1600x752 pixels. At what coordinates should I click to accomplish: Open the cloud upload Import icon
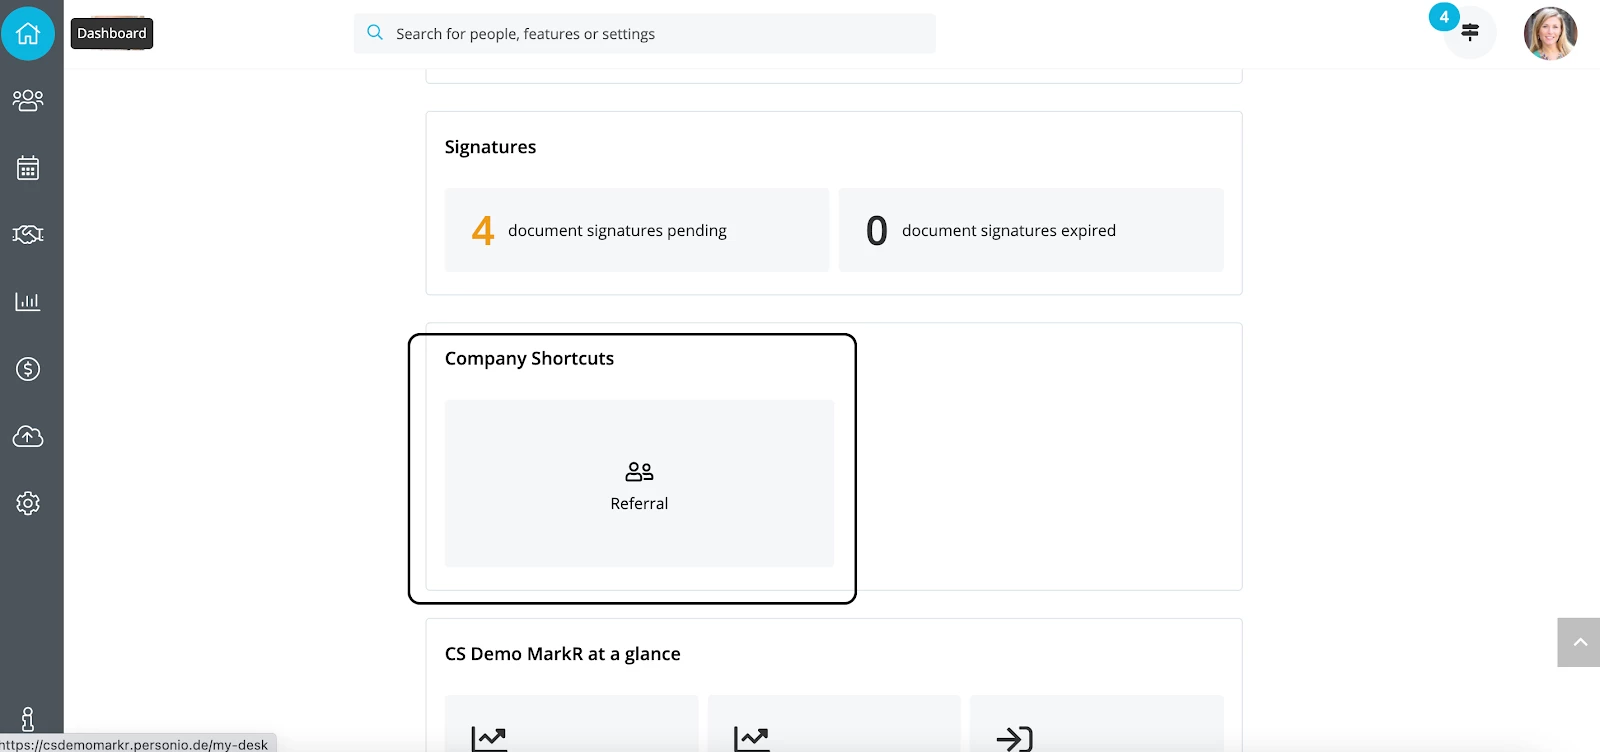28,436
